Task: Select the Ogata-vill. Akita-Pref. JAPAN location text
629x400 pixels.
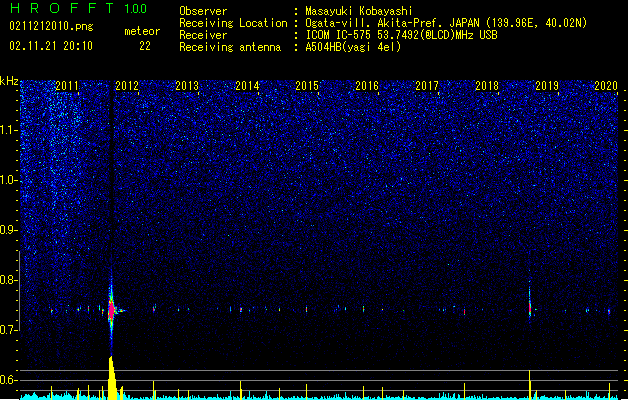Action: coord(446,23)
